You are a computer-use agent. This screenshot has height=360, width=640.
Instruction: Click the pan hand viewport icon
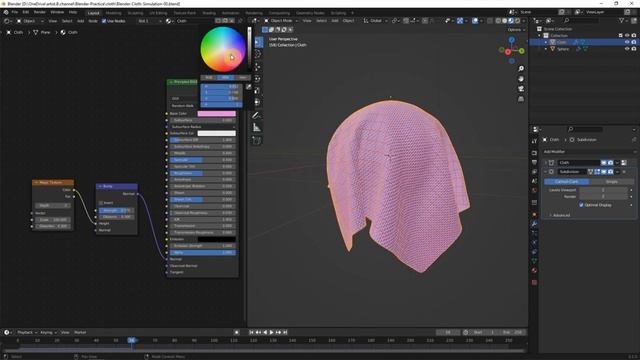click(x=521, y=79)
